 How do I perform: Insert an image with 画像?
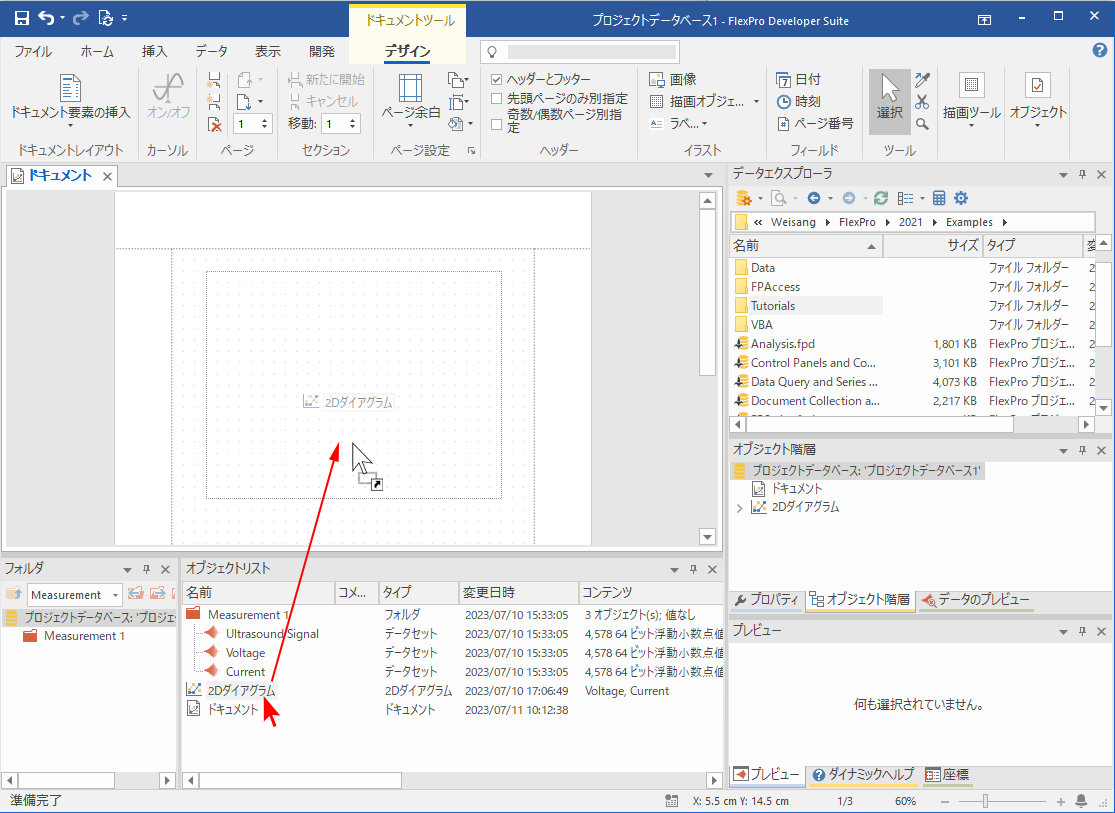(673, 80)
